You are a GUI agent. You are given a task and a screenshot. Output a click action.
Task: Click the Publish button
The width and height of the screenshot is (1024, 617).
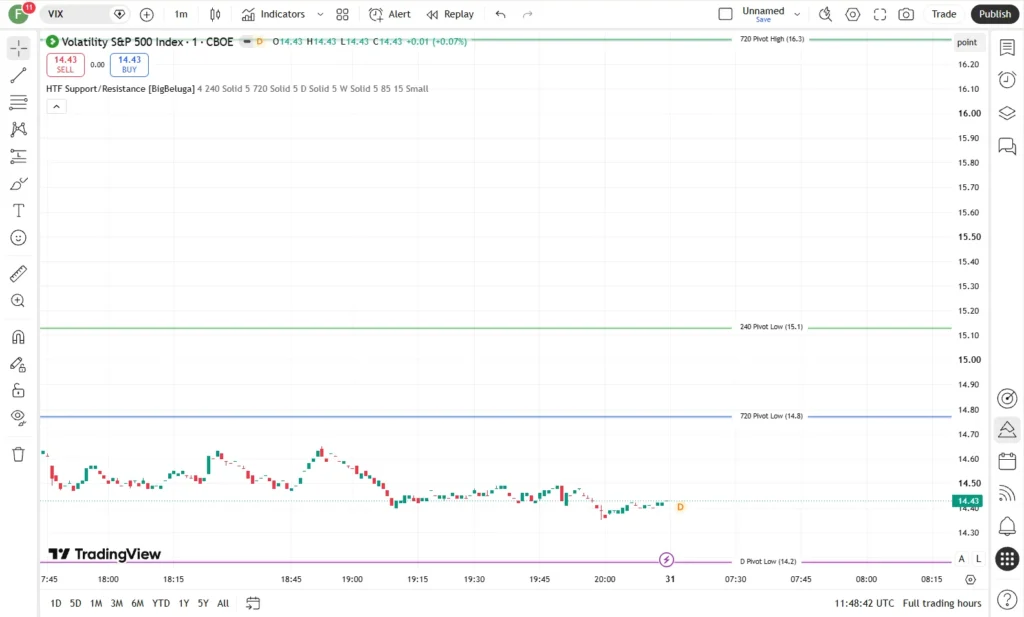(995, 14)
